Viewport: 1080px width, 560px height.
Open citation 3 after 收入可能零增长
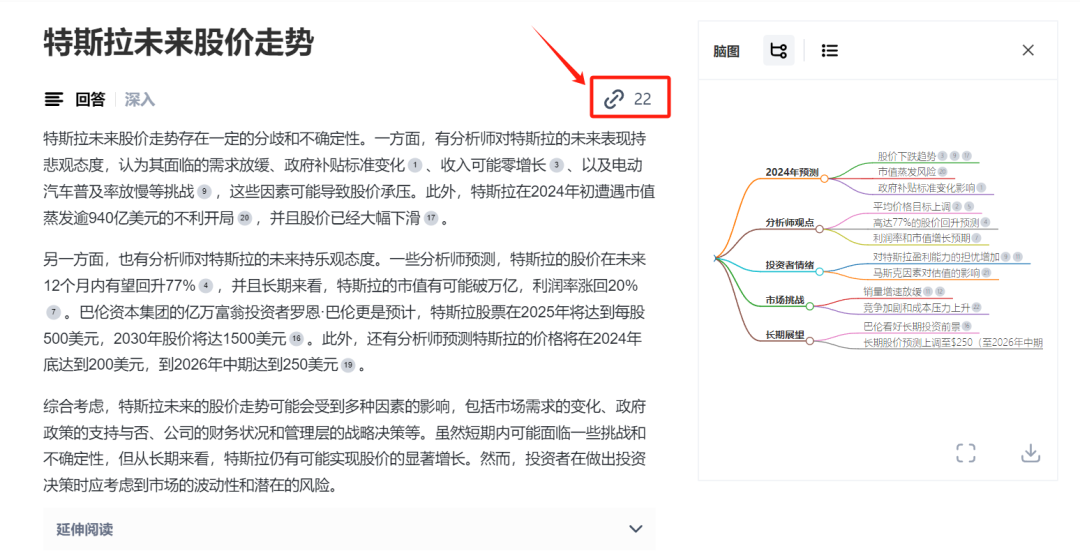[x=556, y=165]
